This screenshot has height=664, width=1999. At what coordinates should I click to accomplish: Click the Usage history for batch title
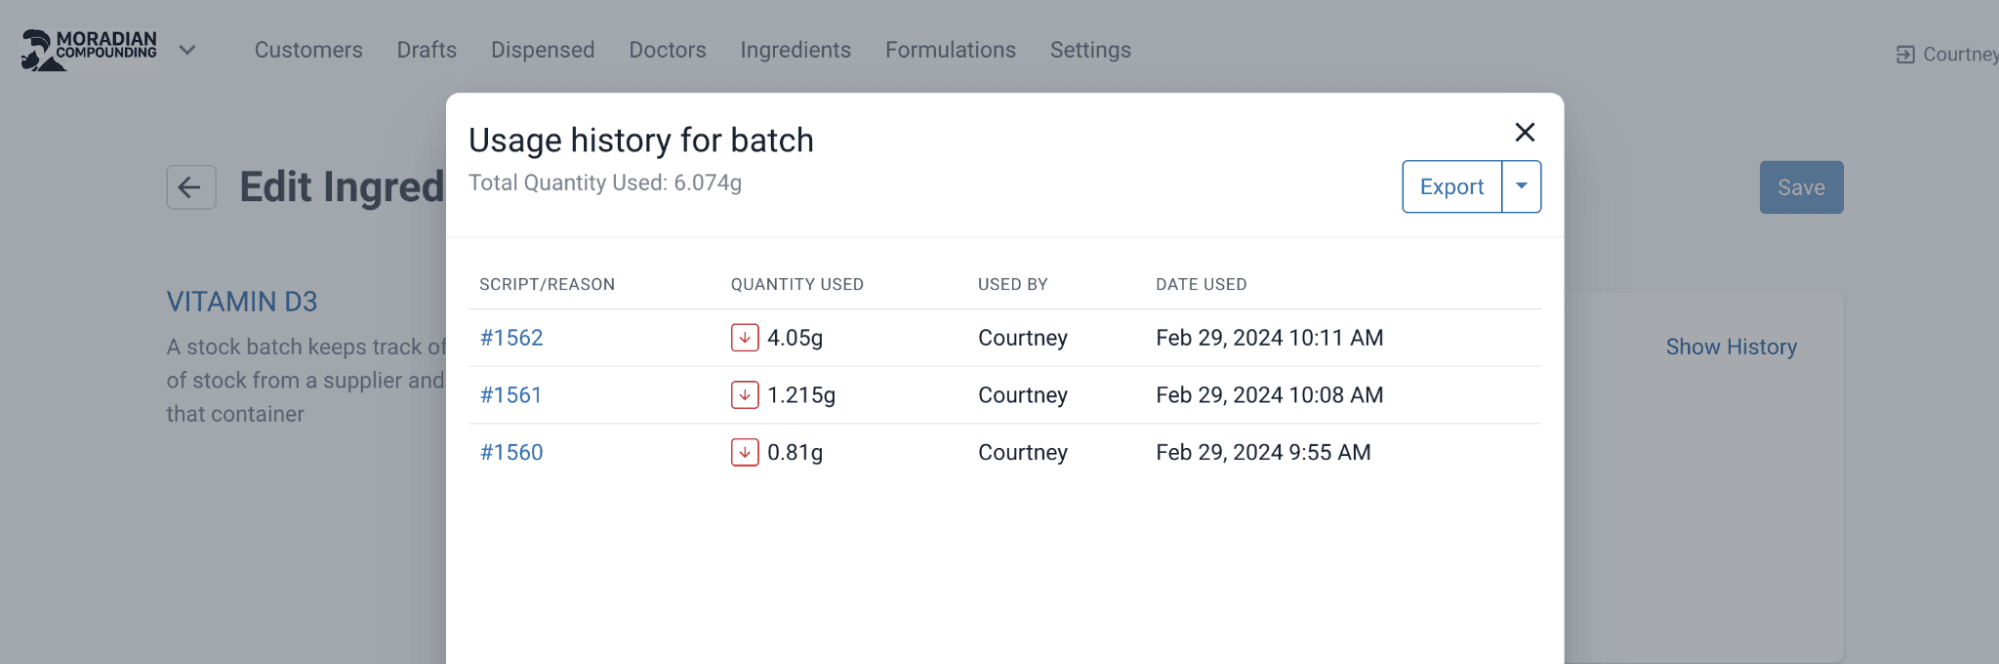[641, 140]
